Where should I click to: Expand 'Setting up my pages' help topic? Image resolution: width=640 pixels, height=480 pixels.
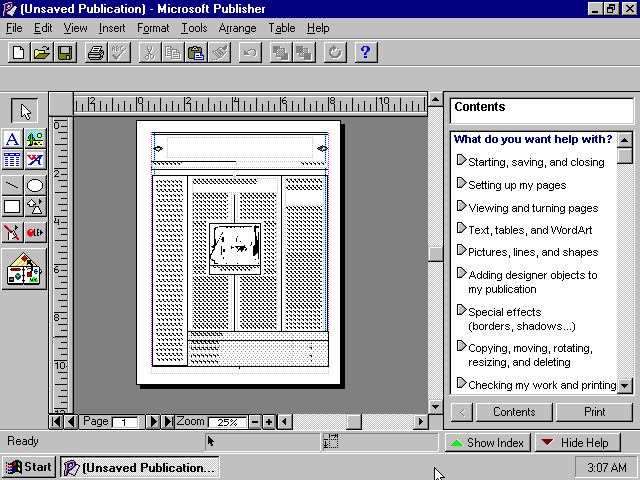pos(511,185)
